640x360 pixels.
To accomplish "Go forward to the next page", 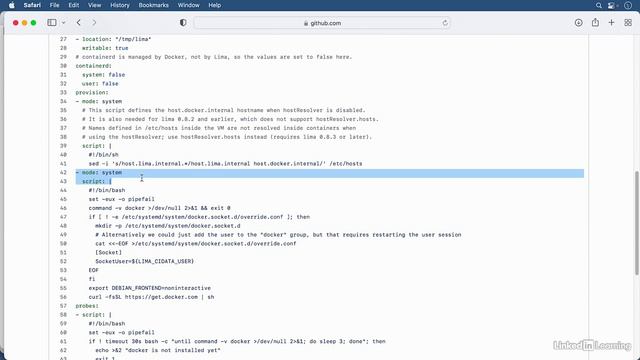I will point(94,23).
